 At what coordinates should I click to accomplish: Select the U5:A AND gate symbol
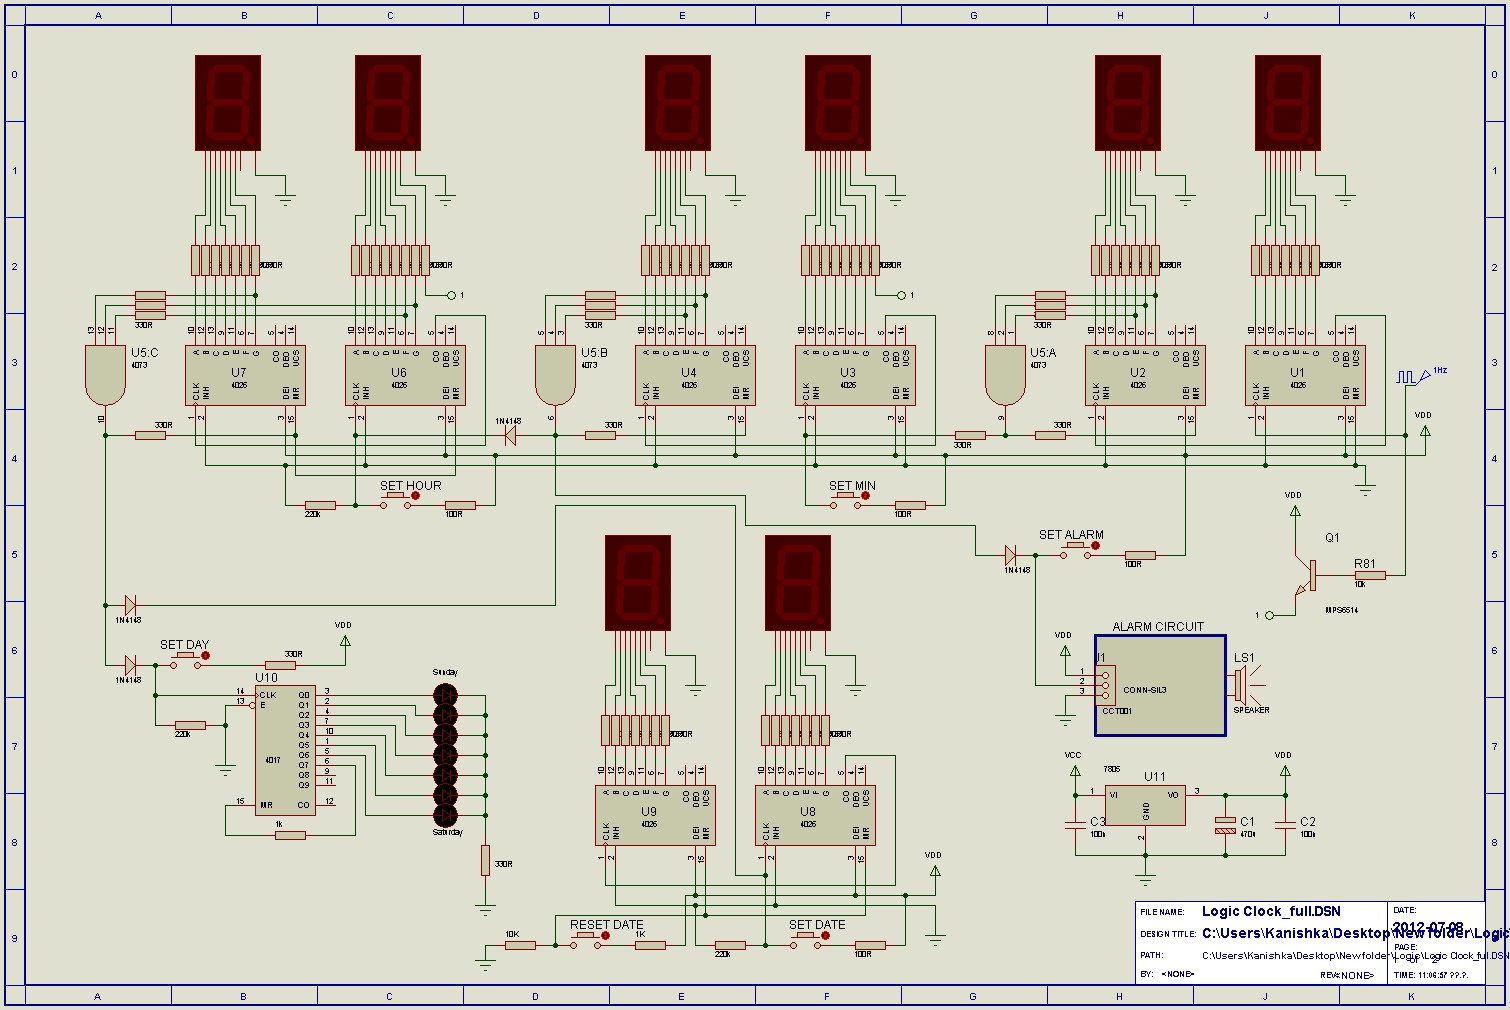[x=1005, y=375]
